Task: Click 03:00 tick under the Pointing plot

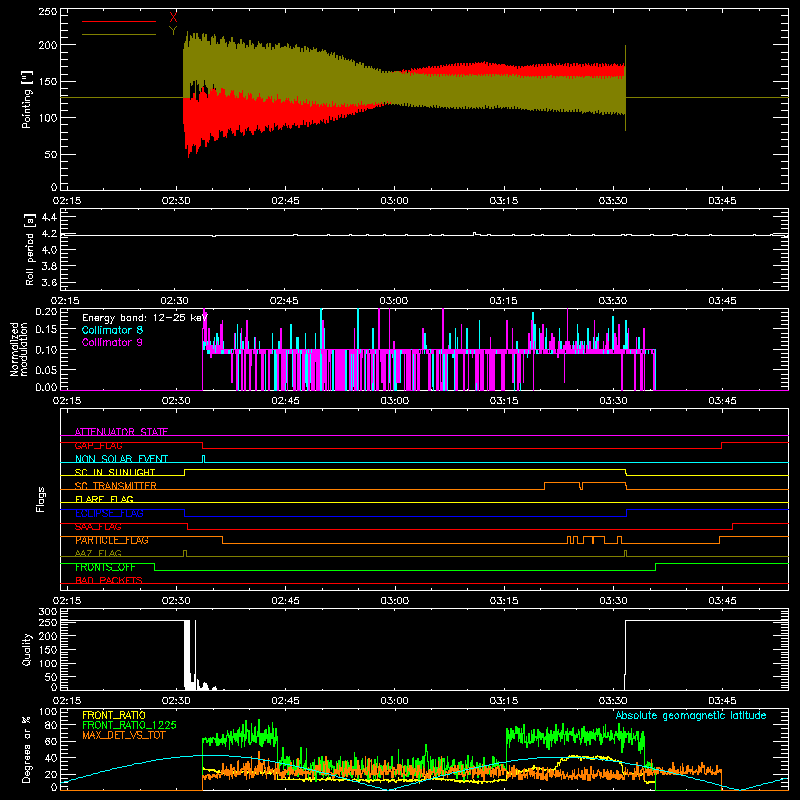Action: coord(394,201)
